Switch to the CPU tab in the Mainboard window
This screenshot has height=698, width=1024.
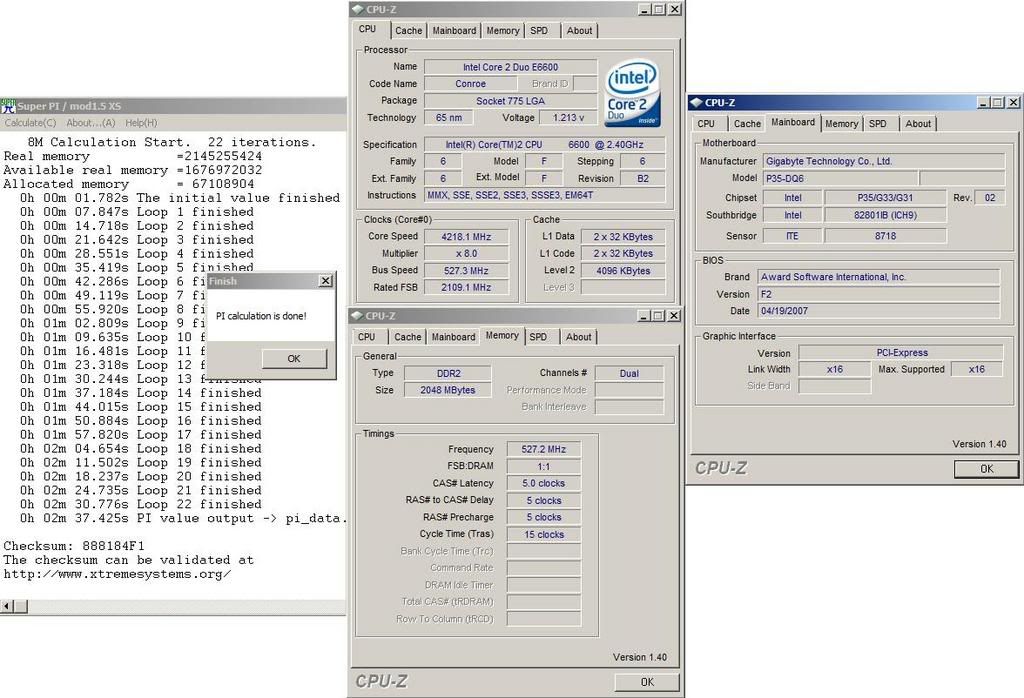(707, 123)
